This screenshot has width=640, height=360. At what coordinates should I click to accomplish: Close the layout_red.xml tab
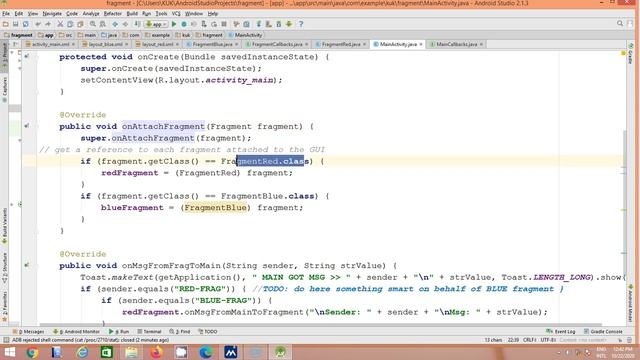pyautogui.click(x=177, y=44)
